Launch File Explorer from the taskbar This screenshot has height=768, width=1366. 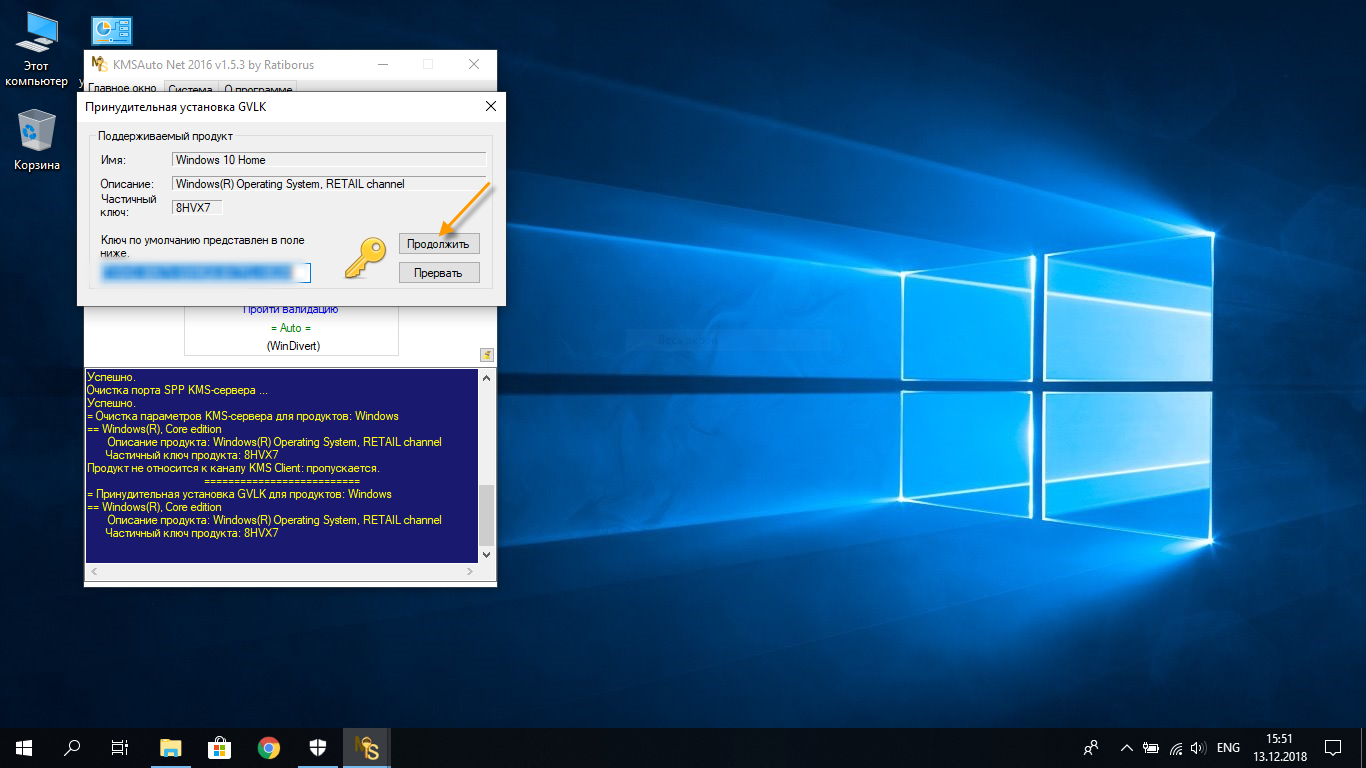171,747
